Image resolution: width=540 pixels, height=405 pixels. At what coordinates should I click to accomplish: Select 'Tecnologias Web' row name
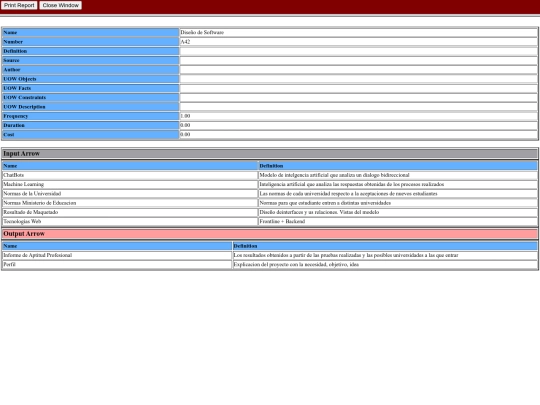[22, 222]
